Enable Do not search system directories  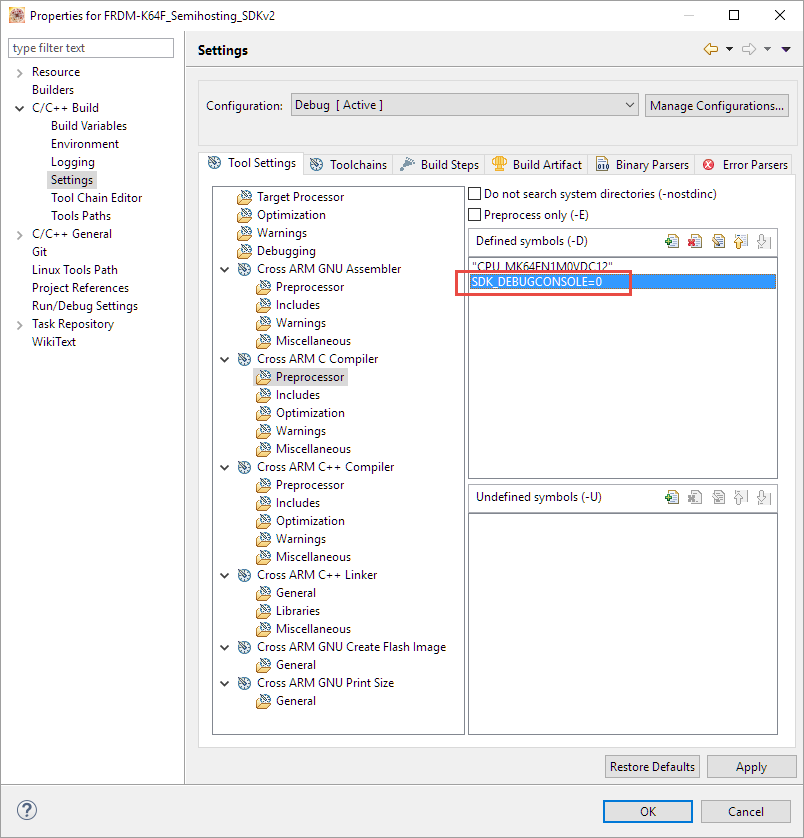click(476, 194)
